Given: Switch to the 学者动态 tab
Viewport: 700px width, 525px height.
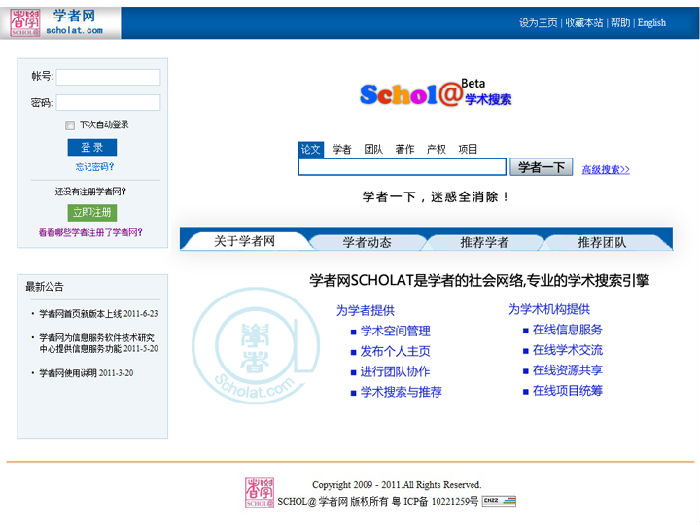Looking at the screenshot, I should (x=367, y=242).
